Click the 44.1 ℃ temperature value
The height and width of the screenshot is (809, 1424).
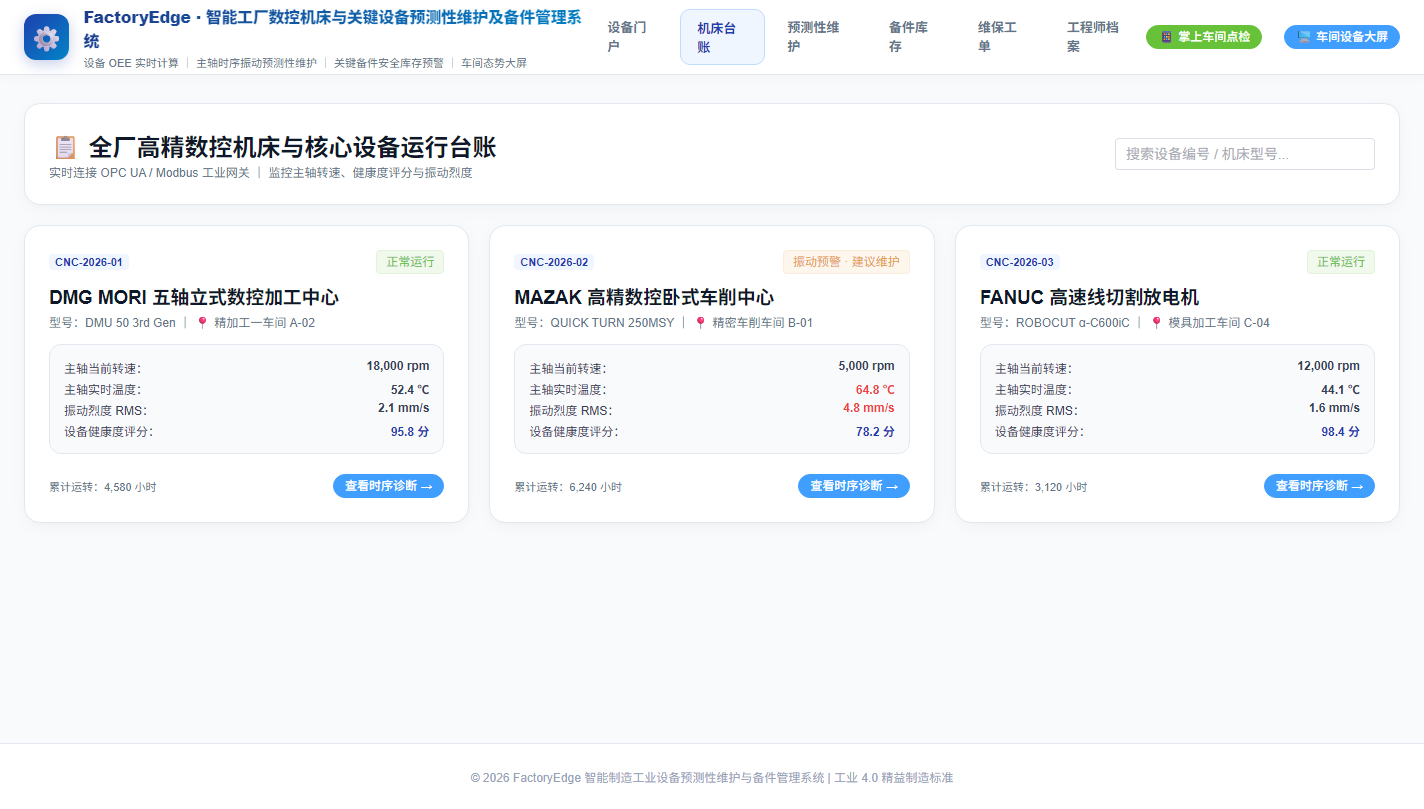tap(1341, 390)
